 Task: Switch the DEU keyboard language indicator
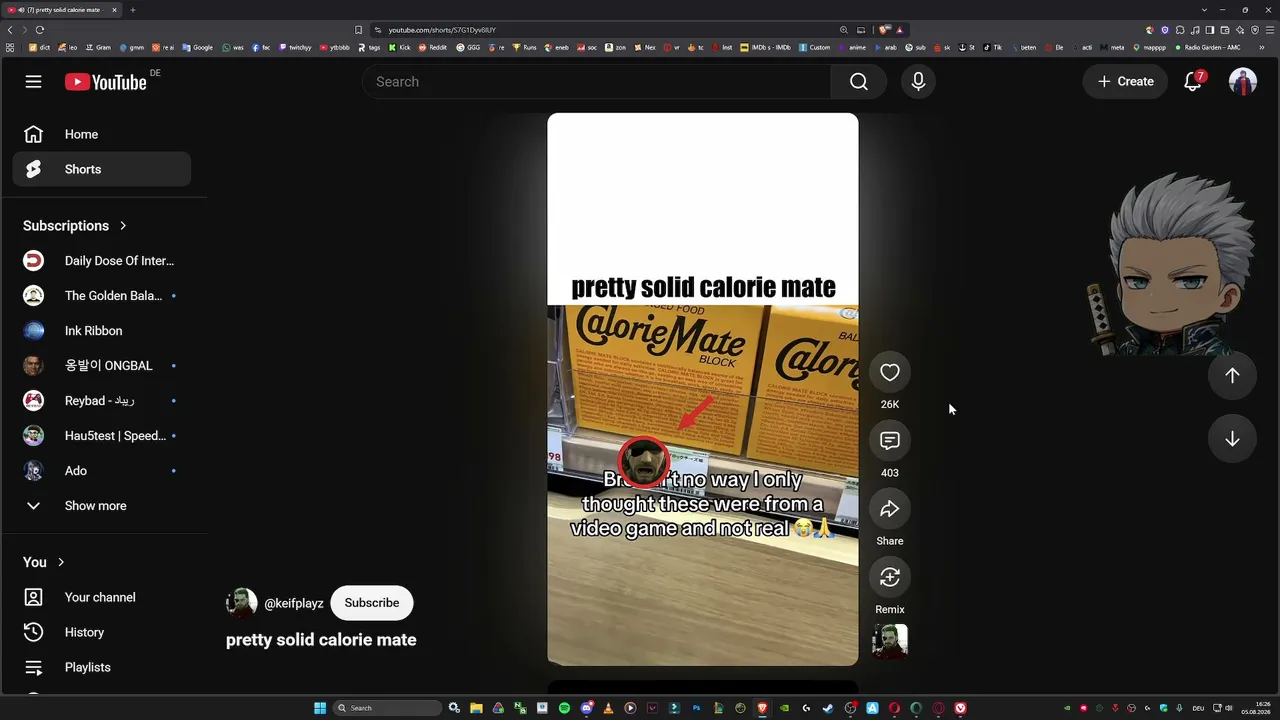tap(1198, 708)
